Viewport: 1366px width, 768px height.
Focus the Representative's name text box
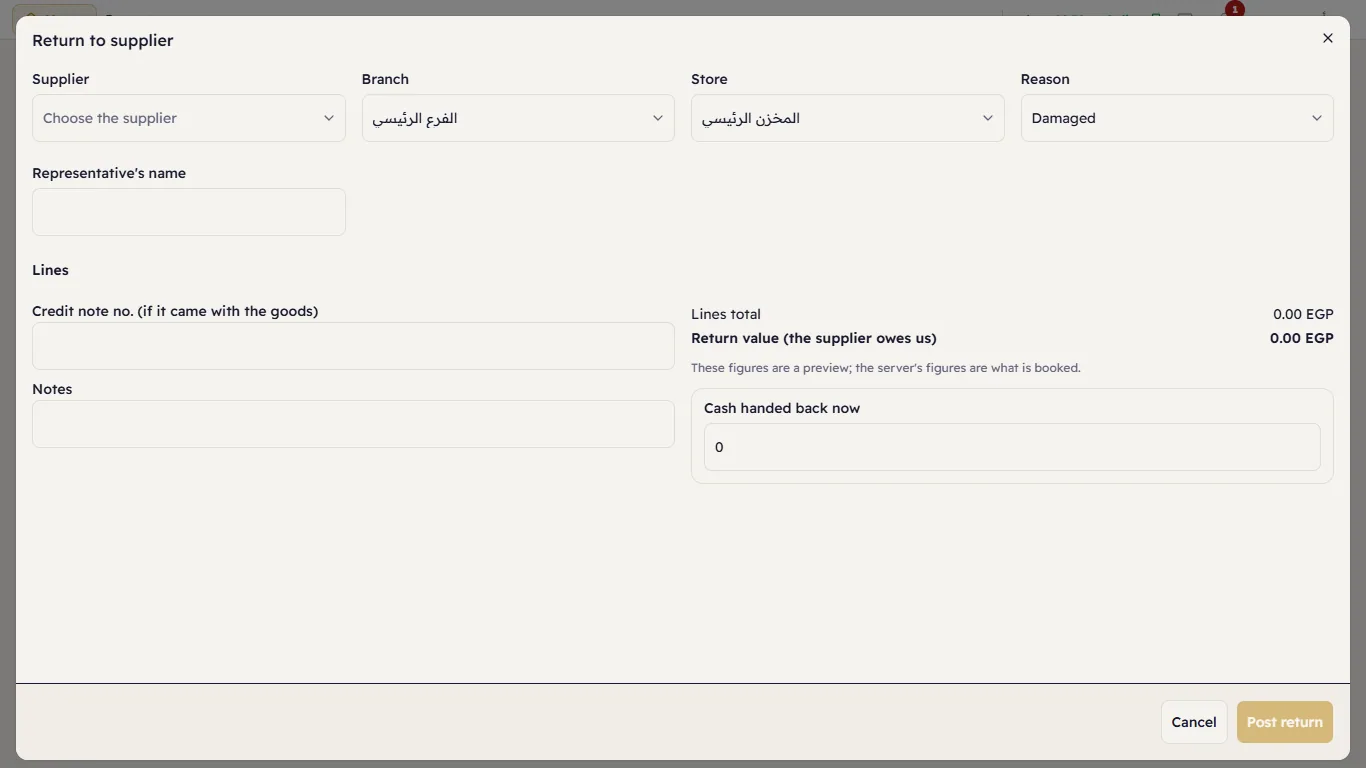coord(189,212)
